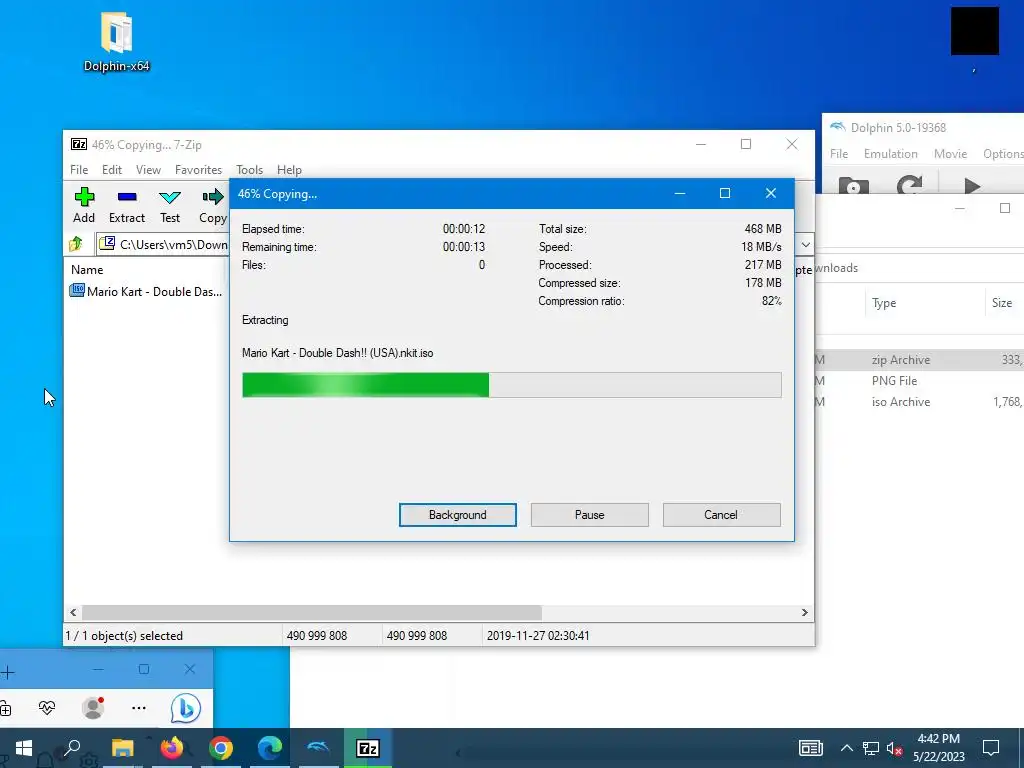Screen dimensions: 1024x768
Task: Open taskbar search magnifier
Action: [71, 748]
